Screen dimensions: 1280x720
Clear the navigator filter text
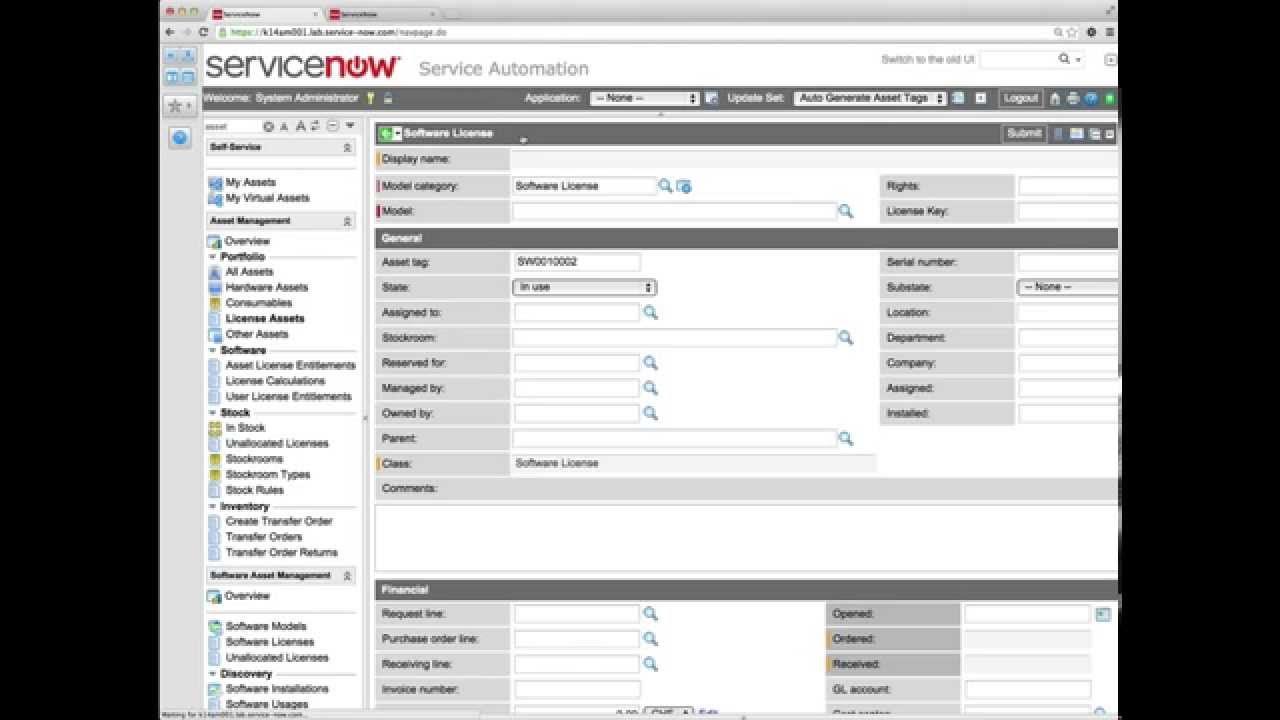pos(268,126)
